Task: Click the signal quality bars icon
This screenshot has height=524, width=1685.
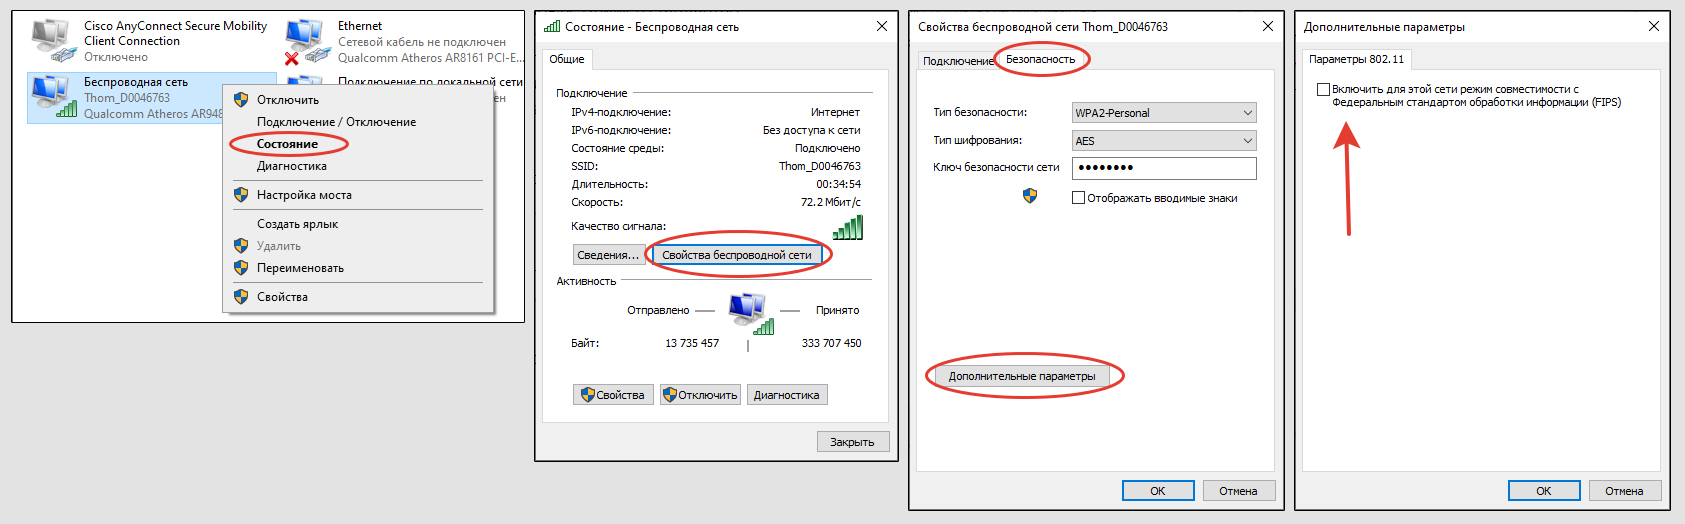Action: coord(848,228)
